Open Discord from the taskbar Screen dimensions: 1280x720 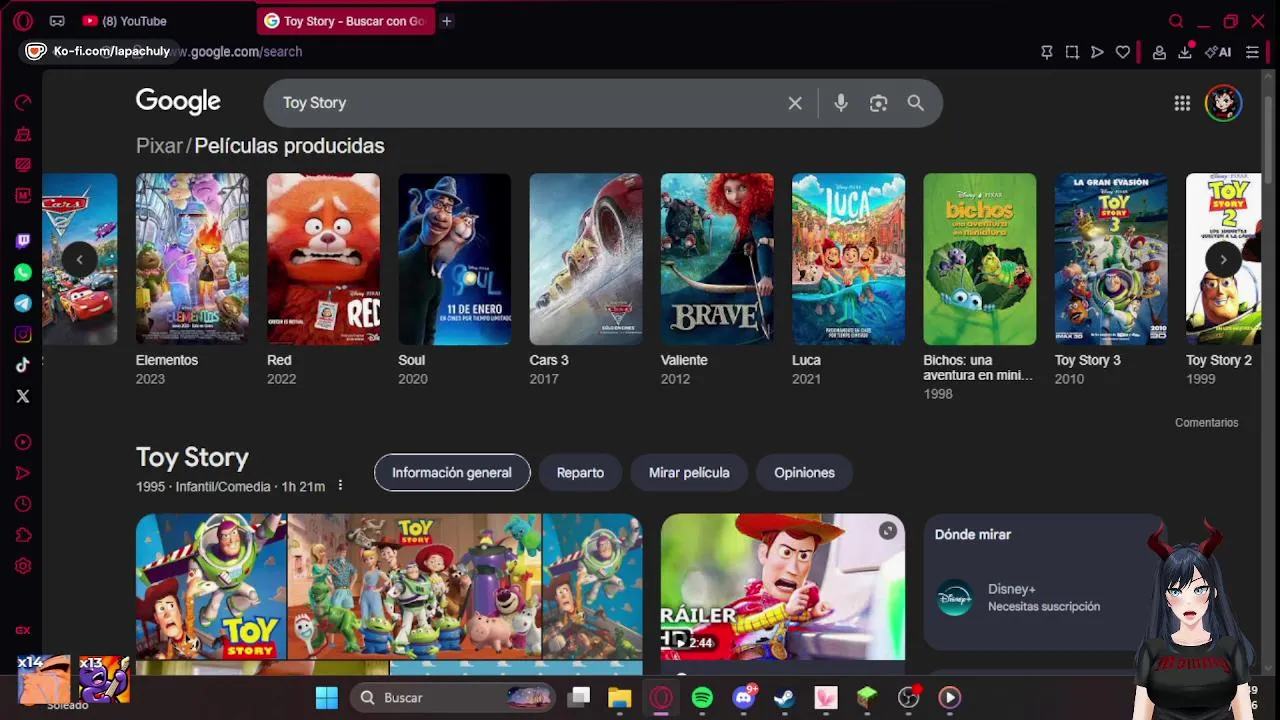tap(743, 698)
